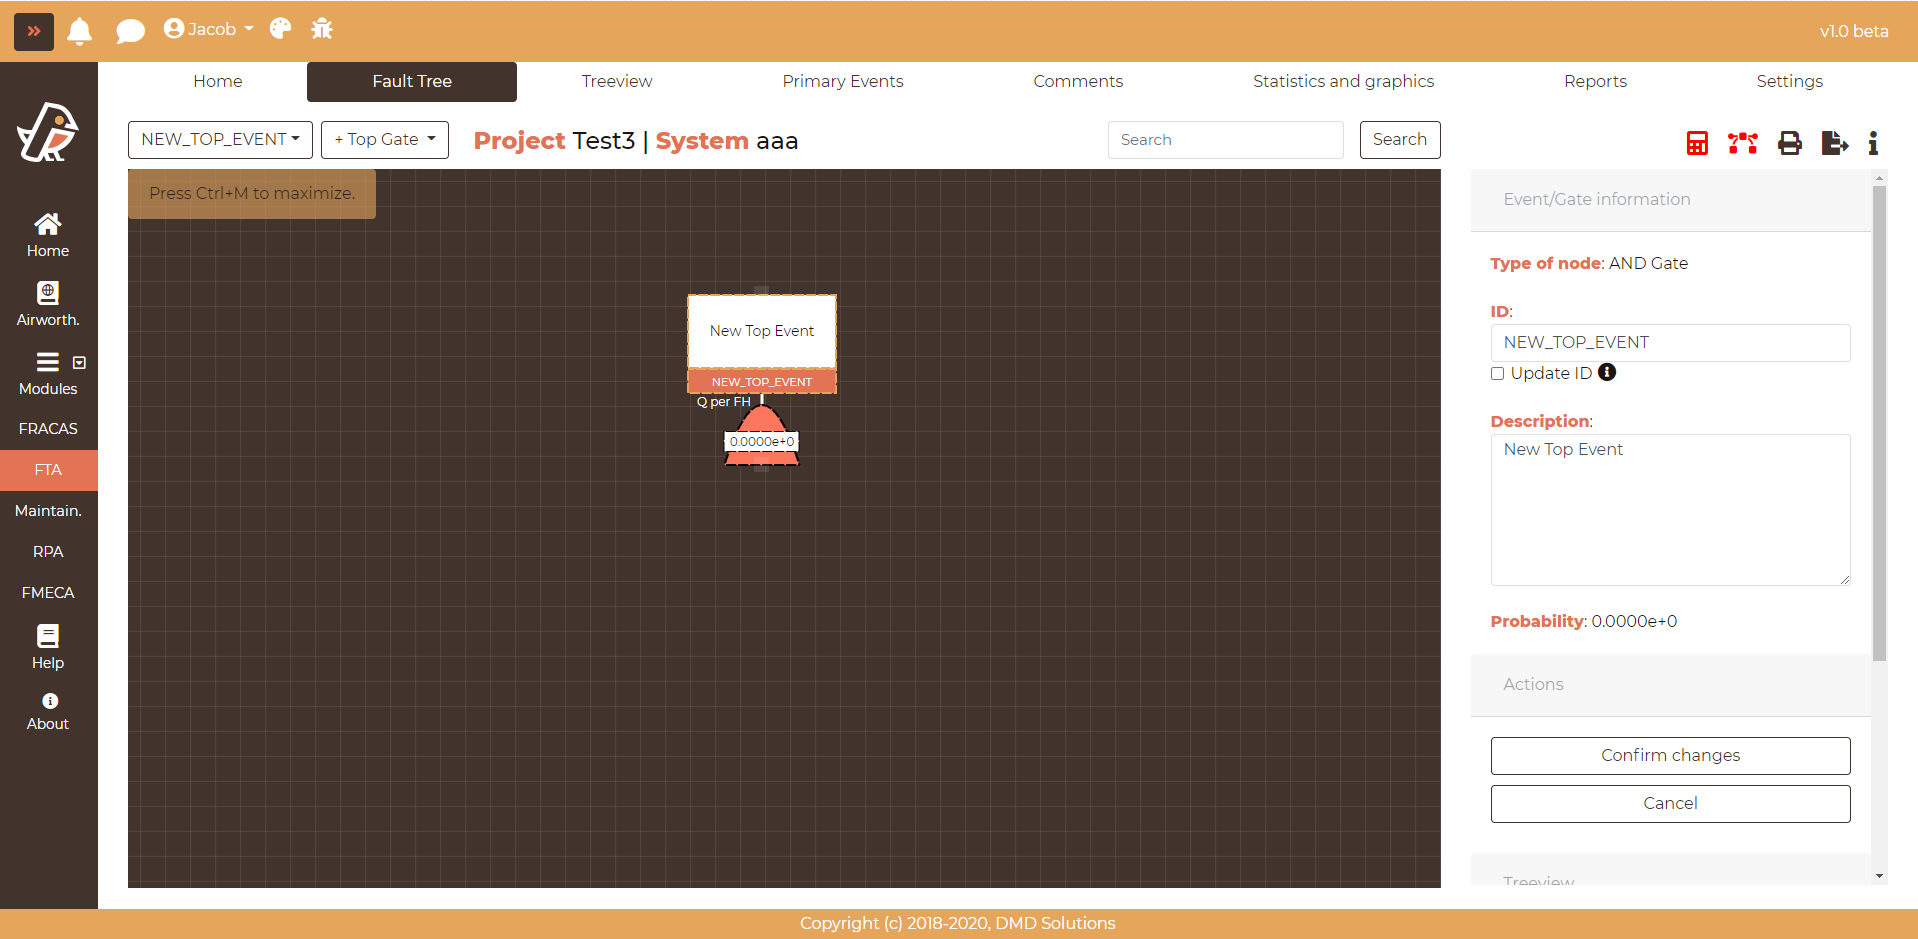The image size is (1918, 939).
Task: Click the Search text field
Action: pyautogui.click(x=1224, y=140)
